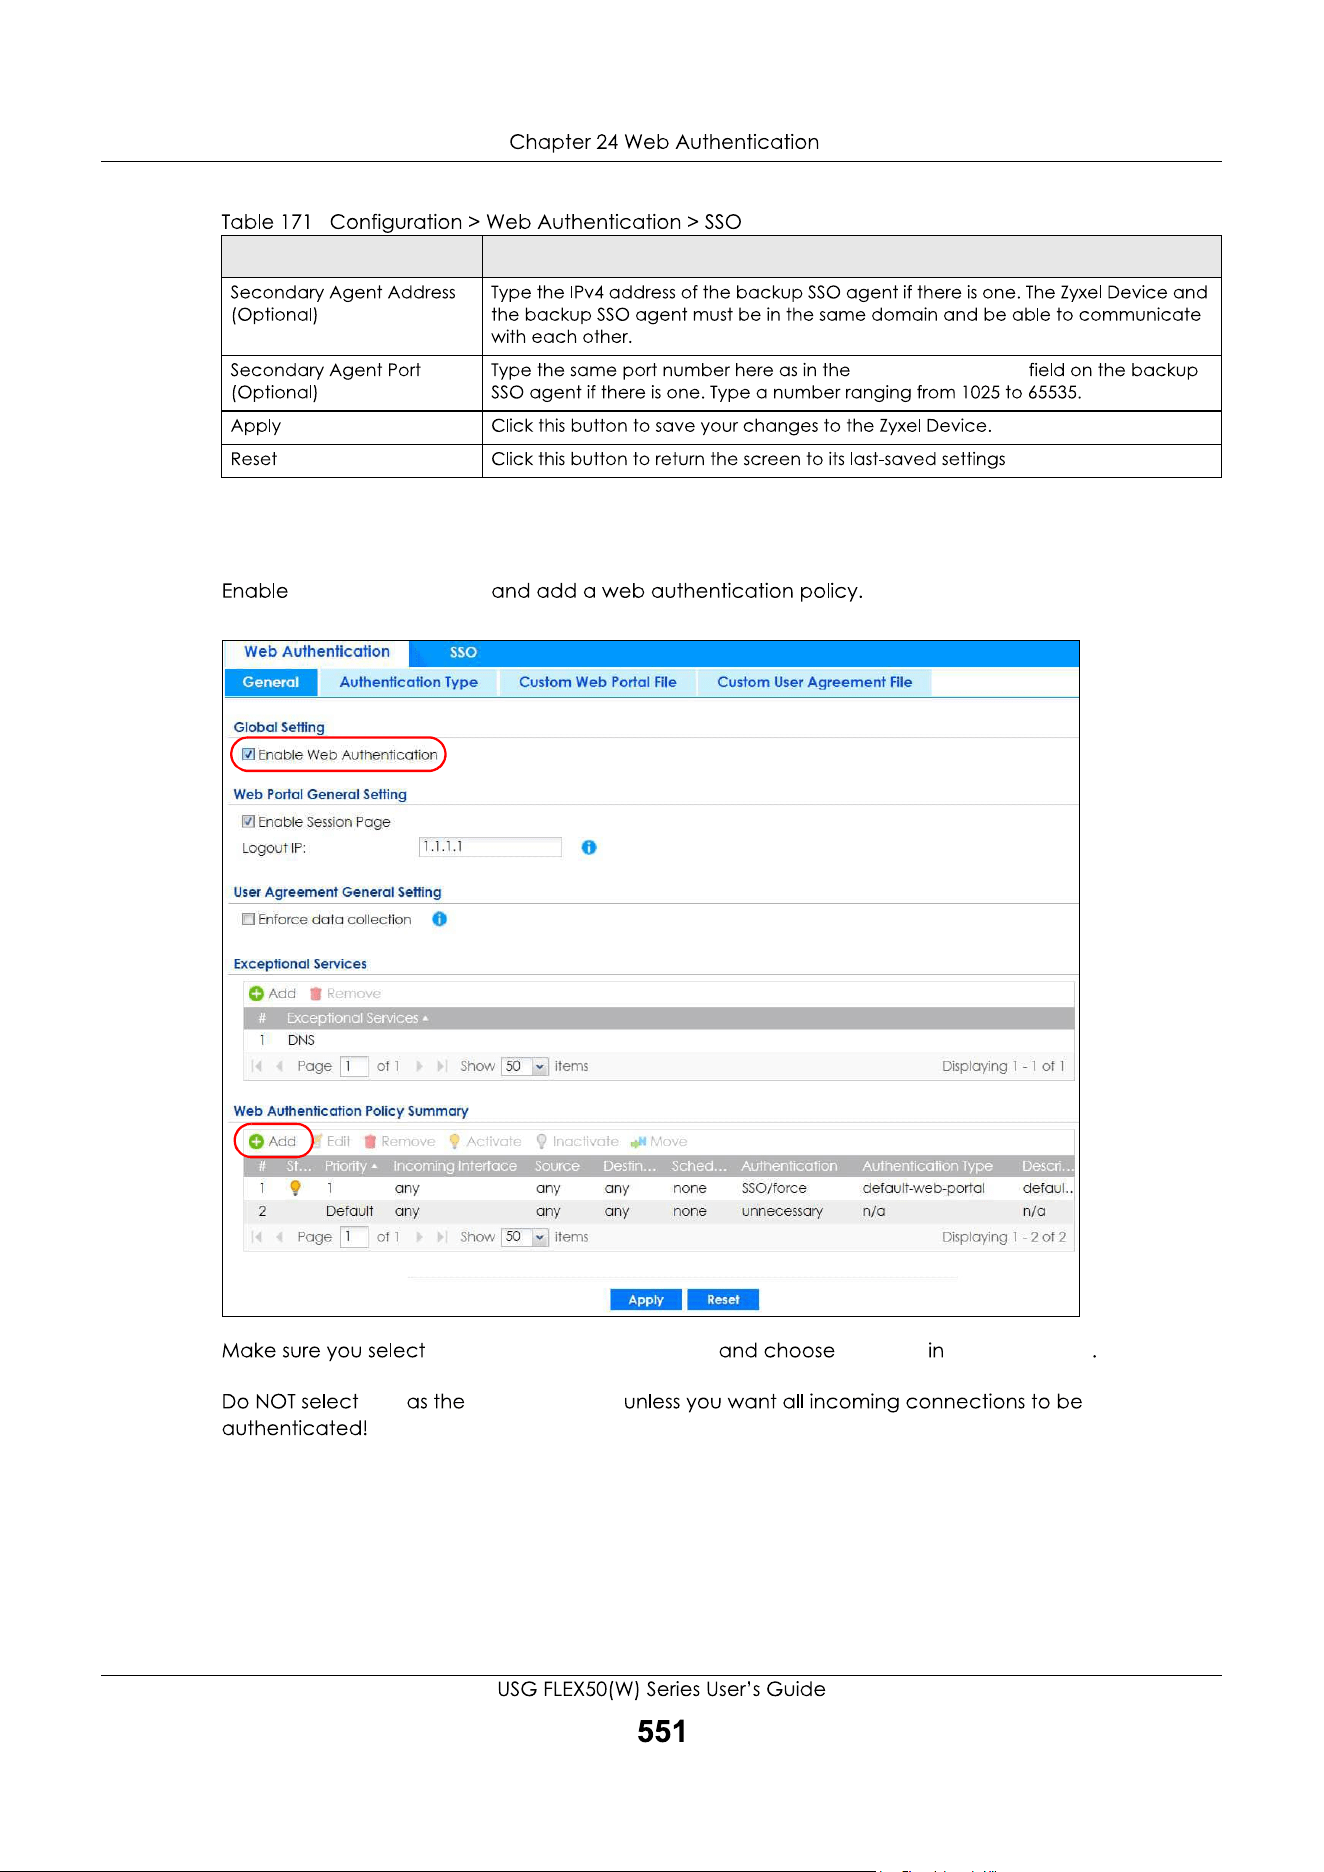Viewport: 1324px width, 1872px height.
Task: Click the n/a Authentication Type cell
Action: 874,1211
